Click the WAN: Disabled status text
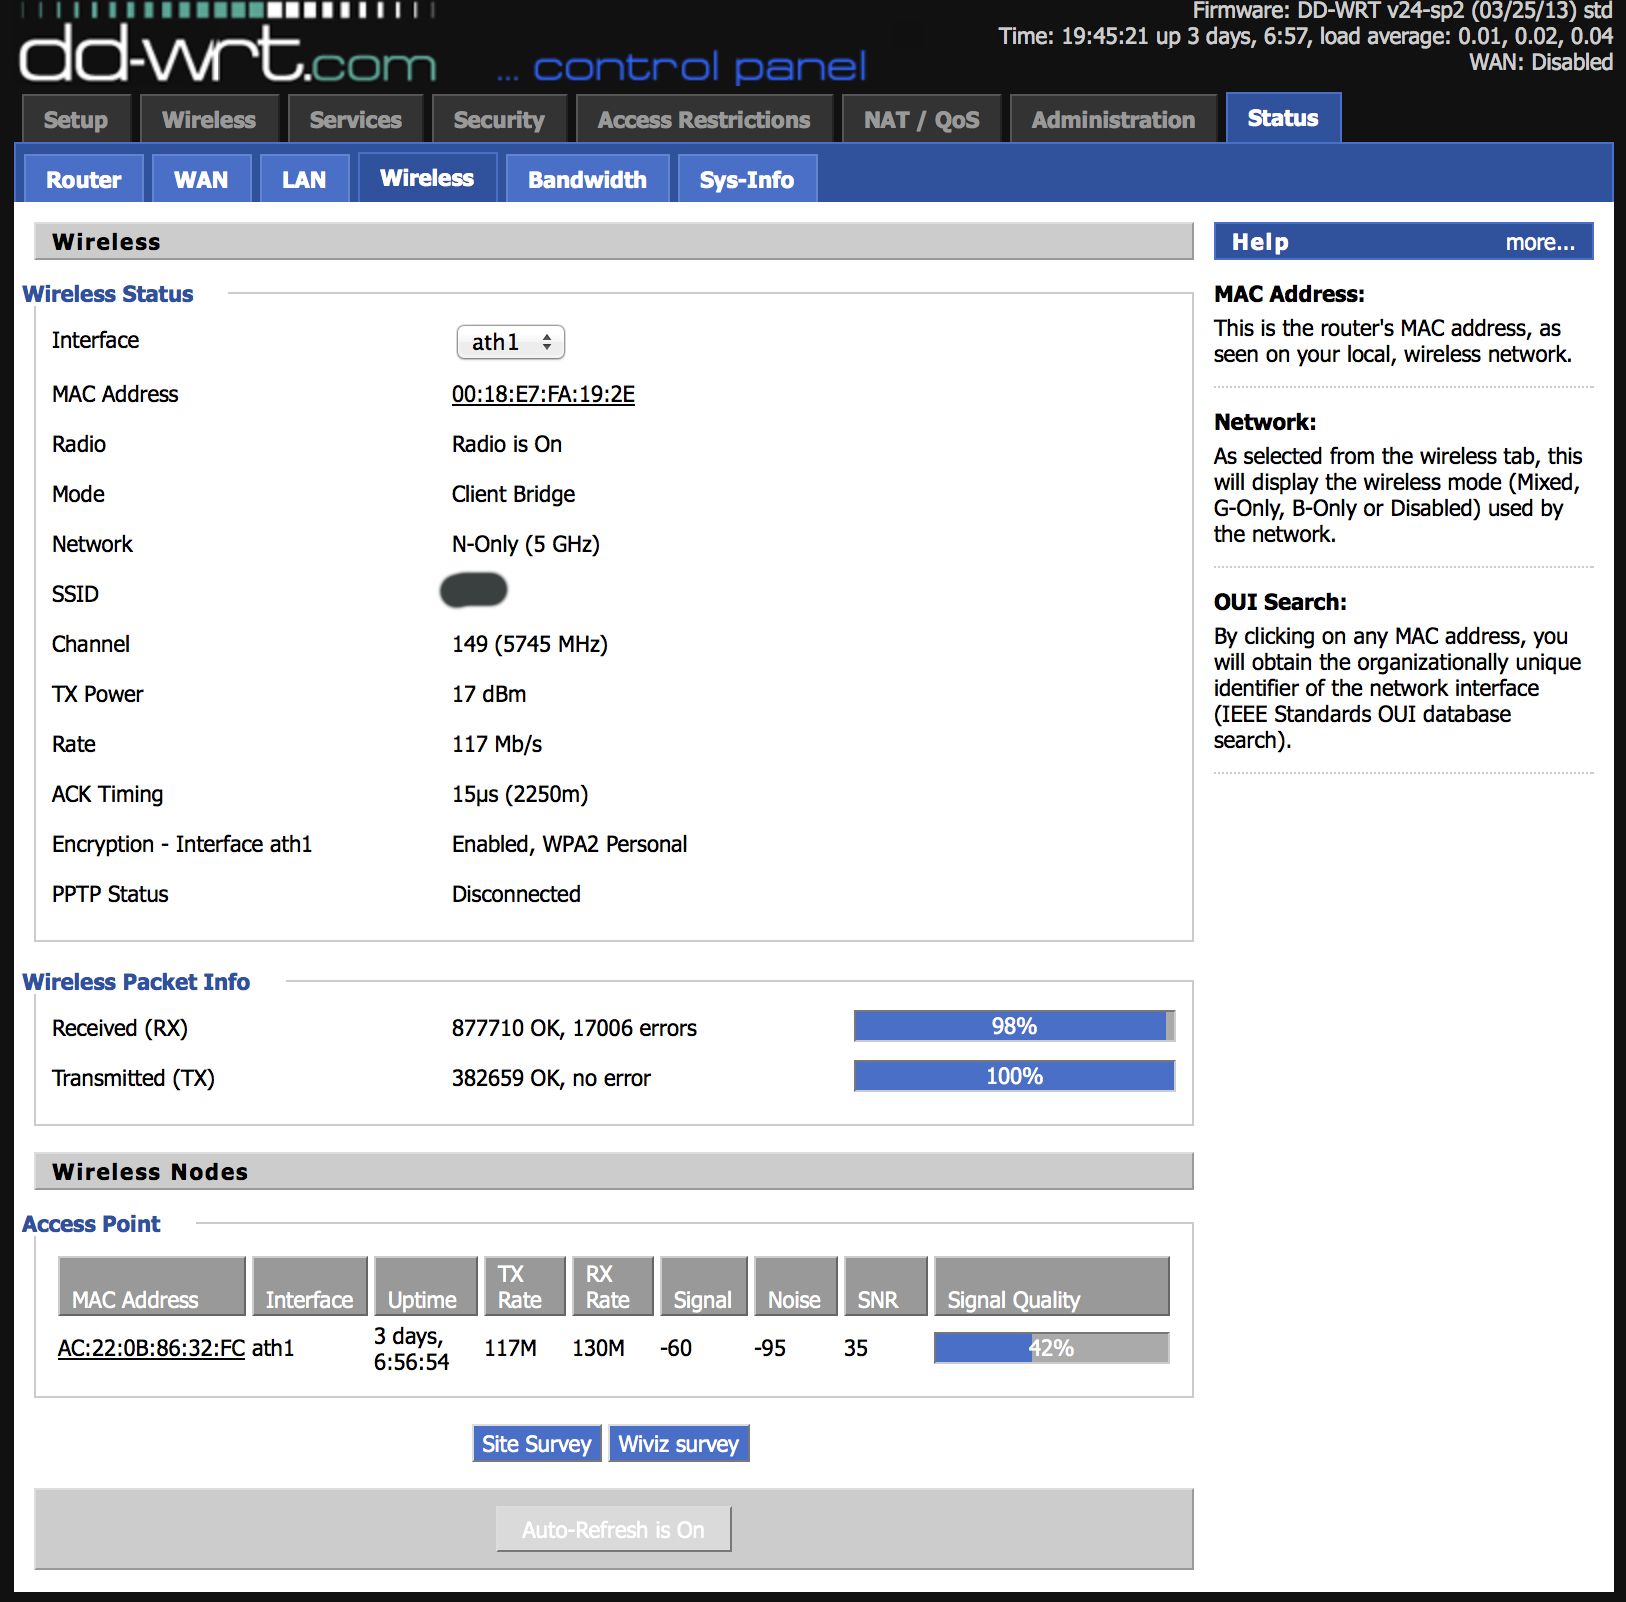Viewport: 1626px width, 1602px height. (1541, 62)
